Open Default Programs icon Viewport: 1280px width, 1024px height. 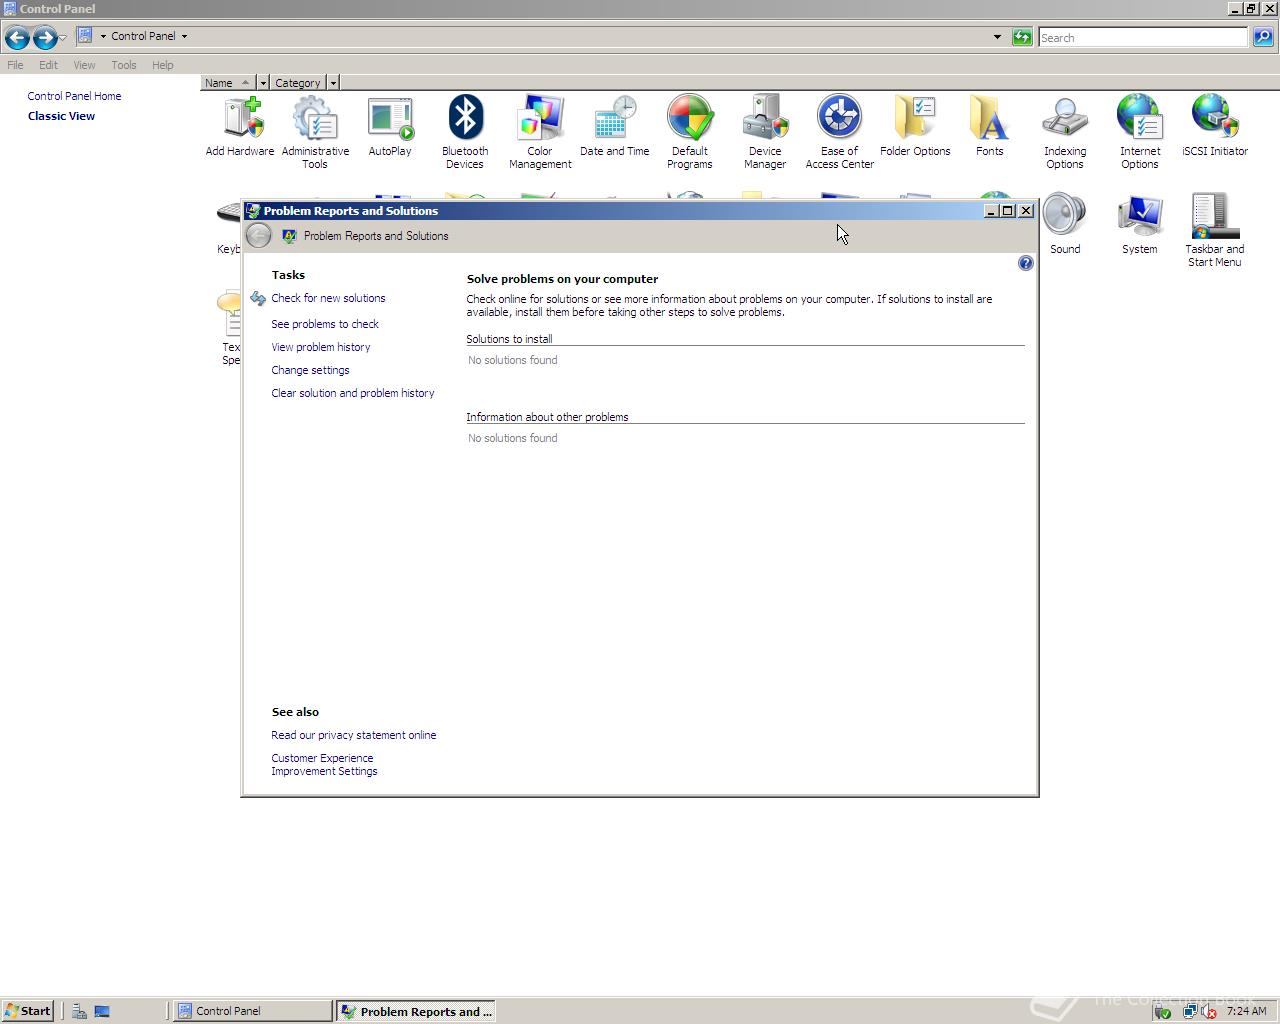click(x=690, y=132)
